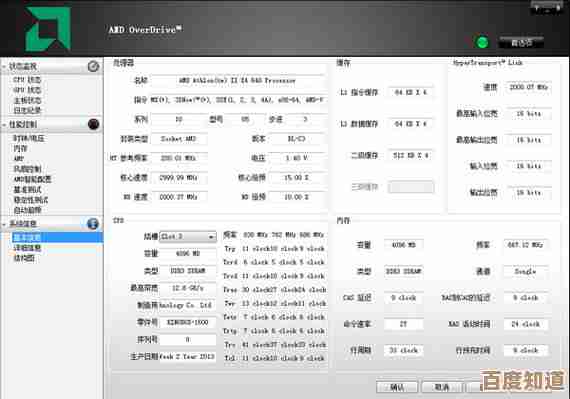The height and width of the screenshot is (399, 570).
Task: Open the AMP item in sidebar
Action: [x=19, y=158]
